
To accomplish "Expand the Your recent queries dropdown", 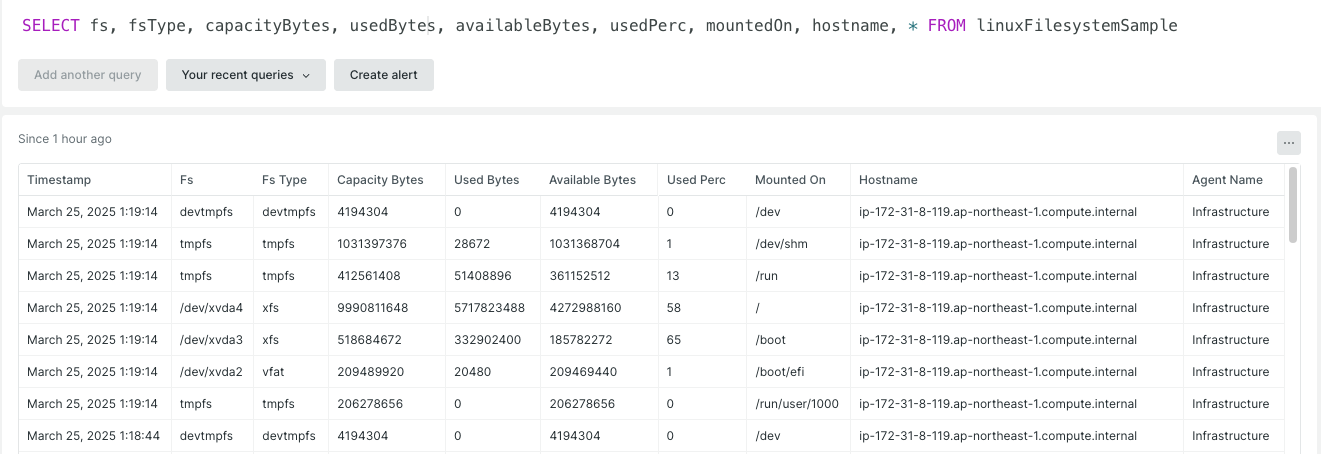I will (x=246, y=75).
